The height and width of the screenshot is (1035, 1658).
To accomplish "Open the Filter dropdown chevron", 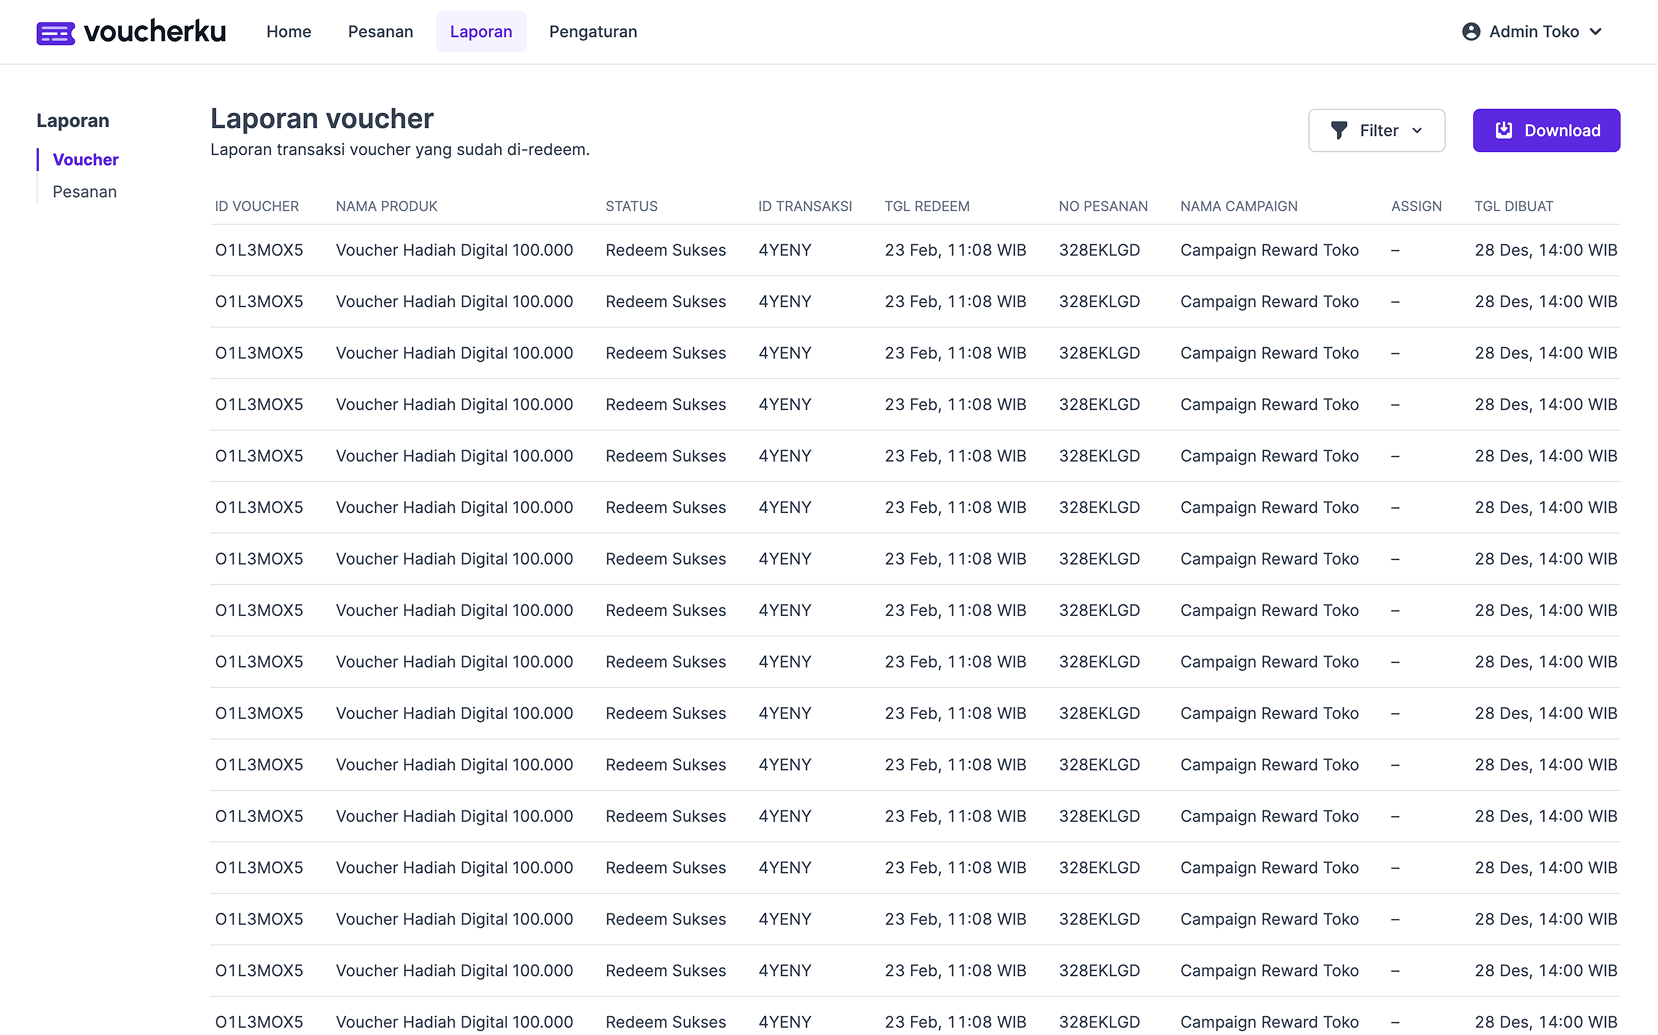I will (1417, 131).
